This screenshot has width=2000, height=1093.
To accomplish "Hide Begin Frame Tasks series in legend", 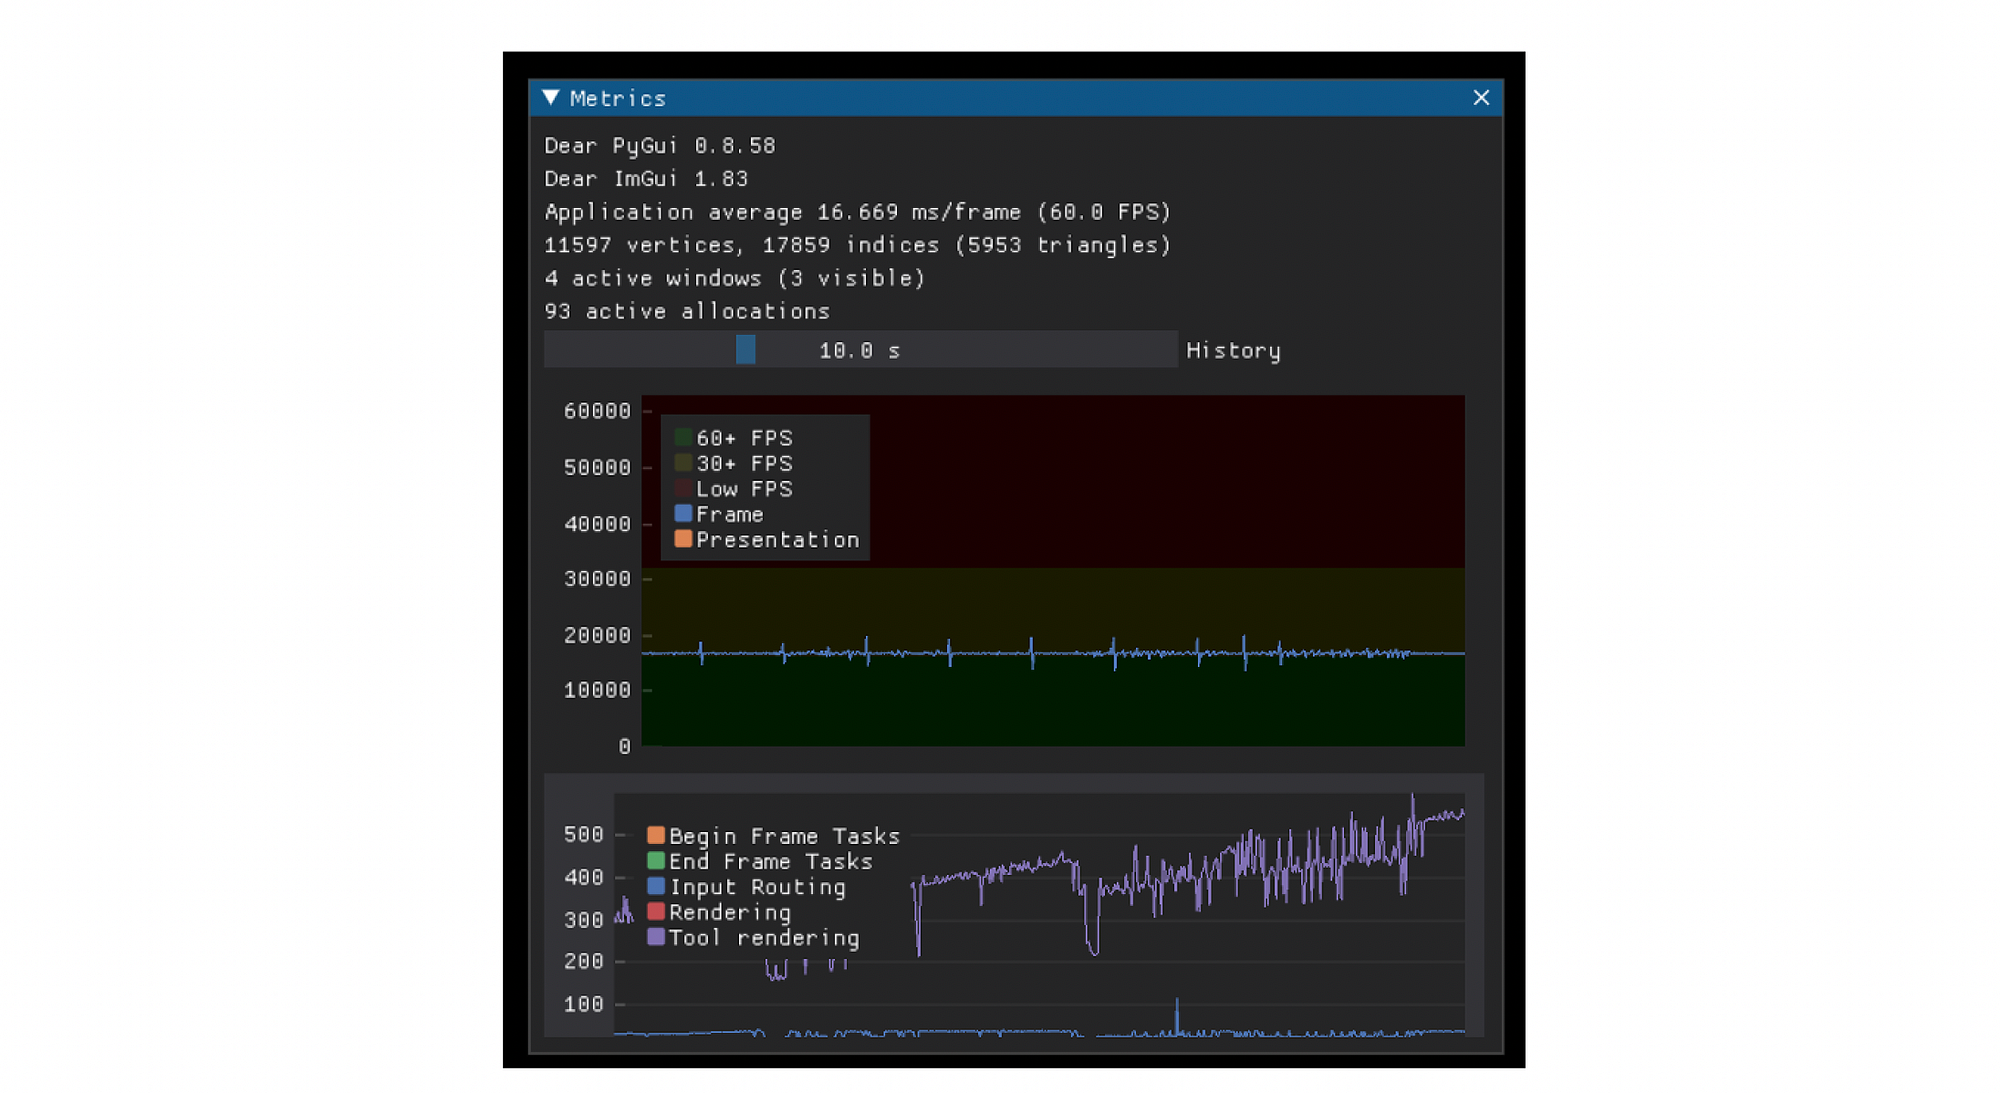I will (x=656, y=835).
